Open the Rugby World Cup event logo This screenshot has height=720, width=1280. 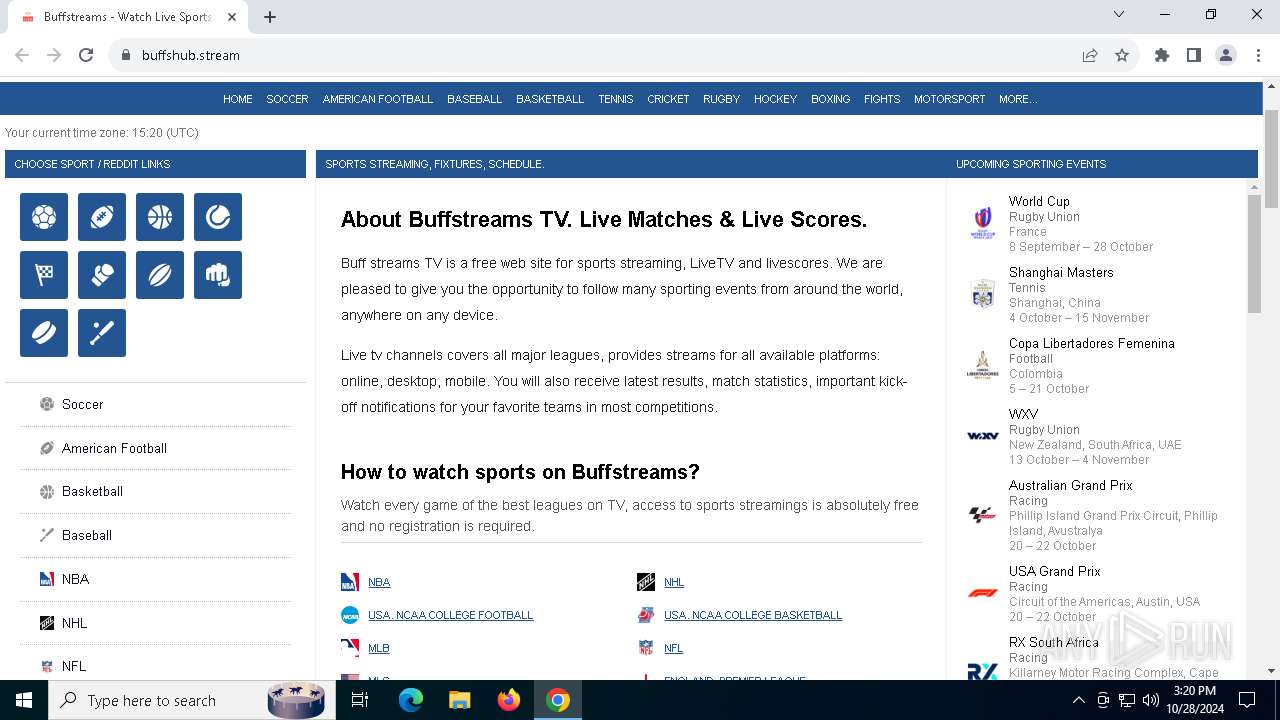pyautogui.click(x=983, y=223)
